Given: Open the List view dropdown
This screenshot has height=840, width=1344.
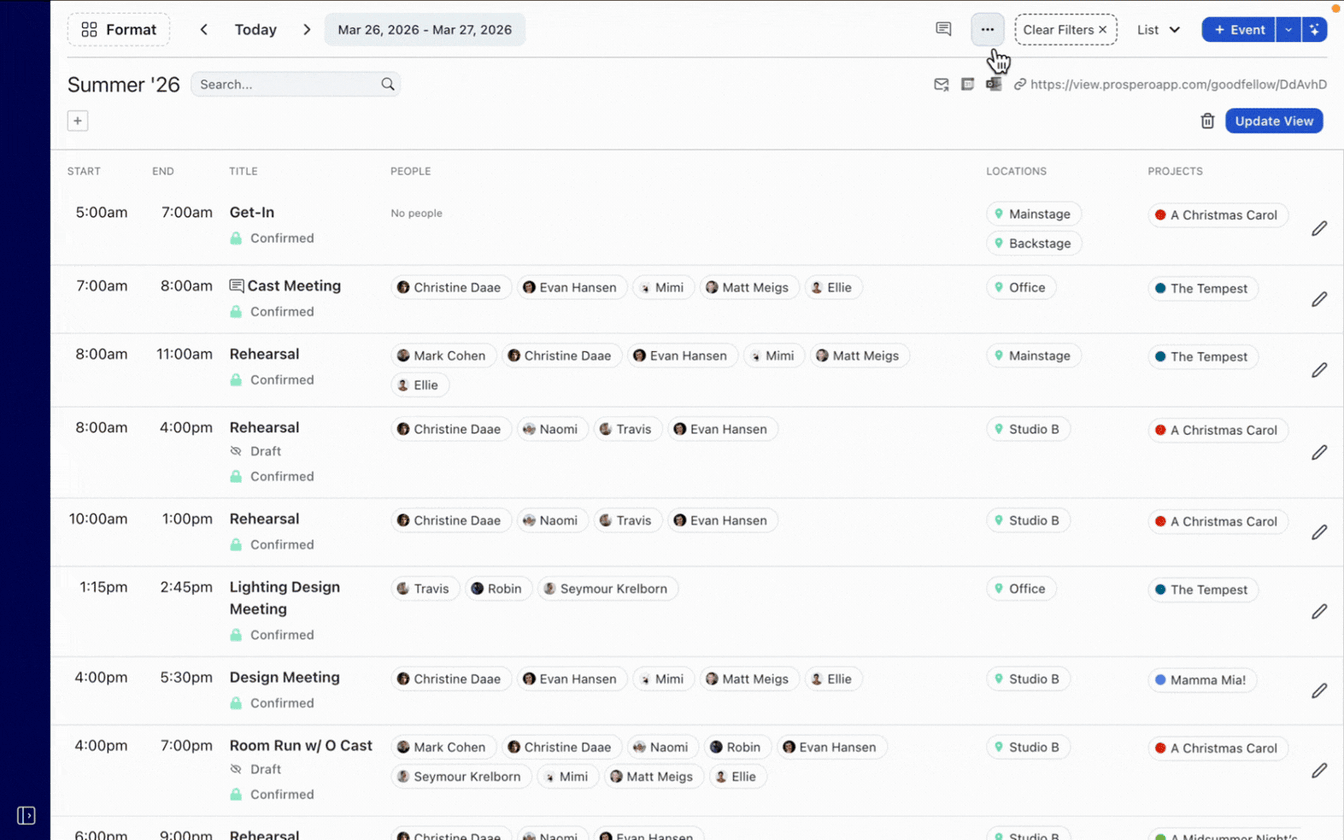Looking at the screenshot, I should click(1158, 29).
